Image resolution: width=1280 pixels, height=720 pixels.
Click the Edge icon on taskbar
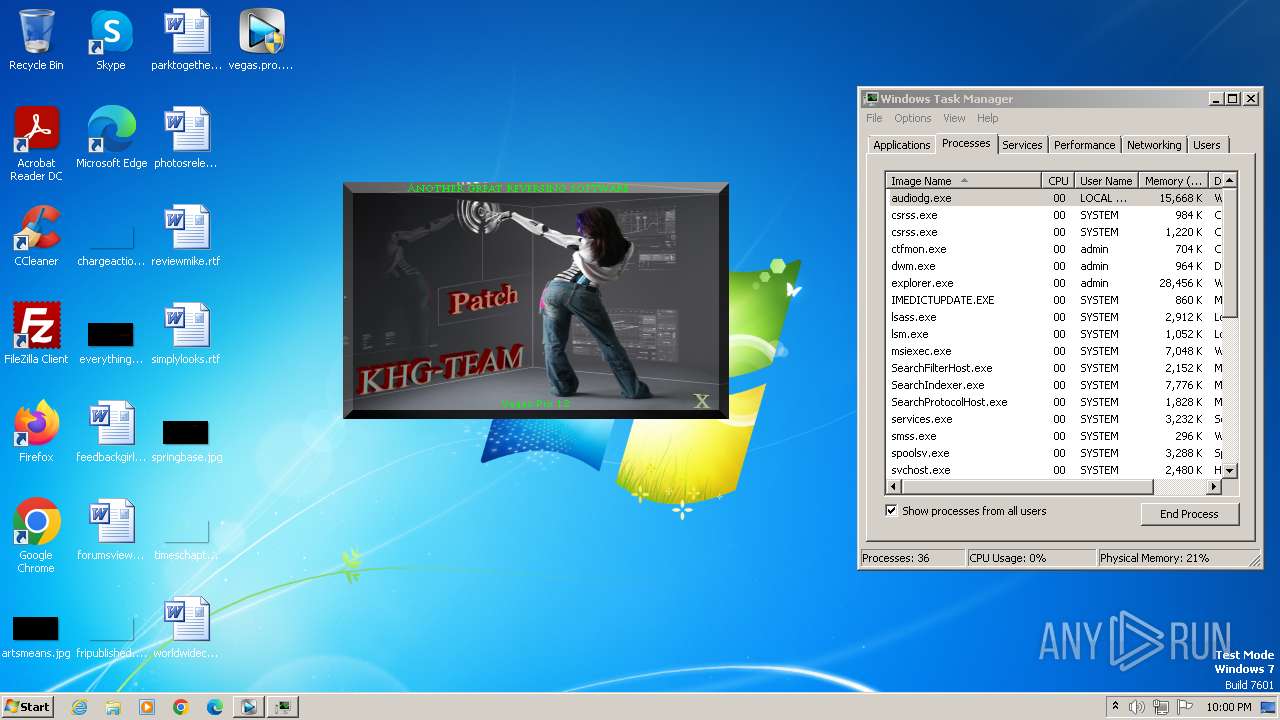(x=215, y=707)
